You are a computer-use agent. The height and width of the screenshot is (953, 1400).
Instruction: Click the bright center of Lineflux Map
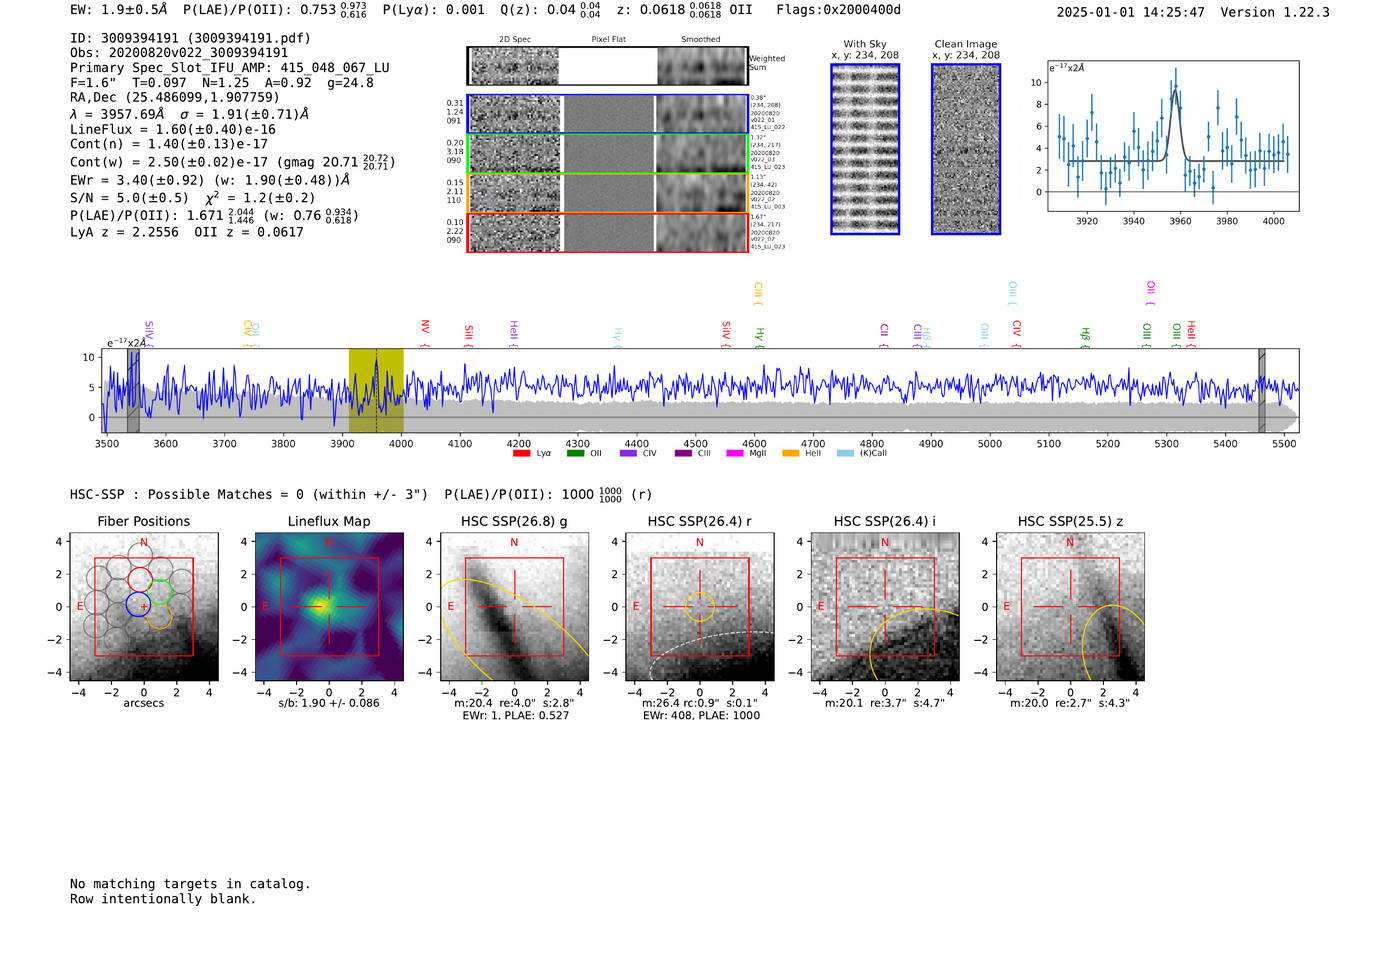tap(322, 604)
